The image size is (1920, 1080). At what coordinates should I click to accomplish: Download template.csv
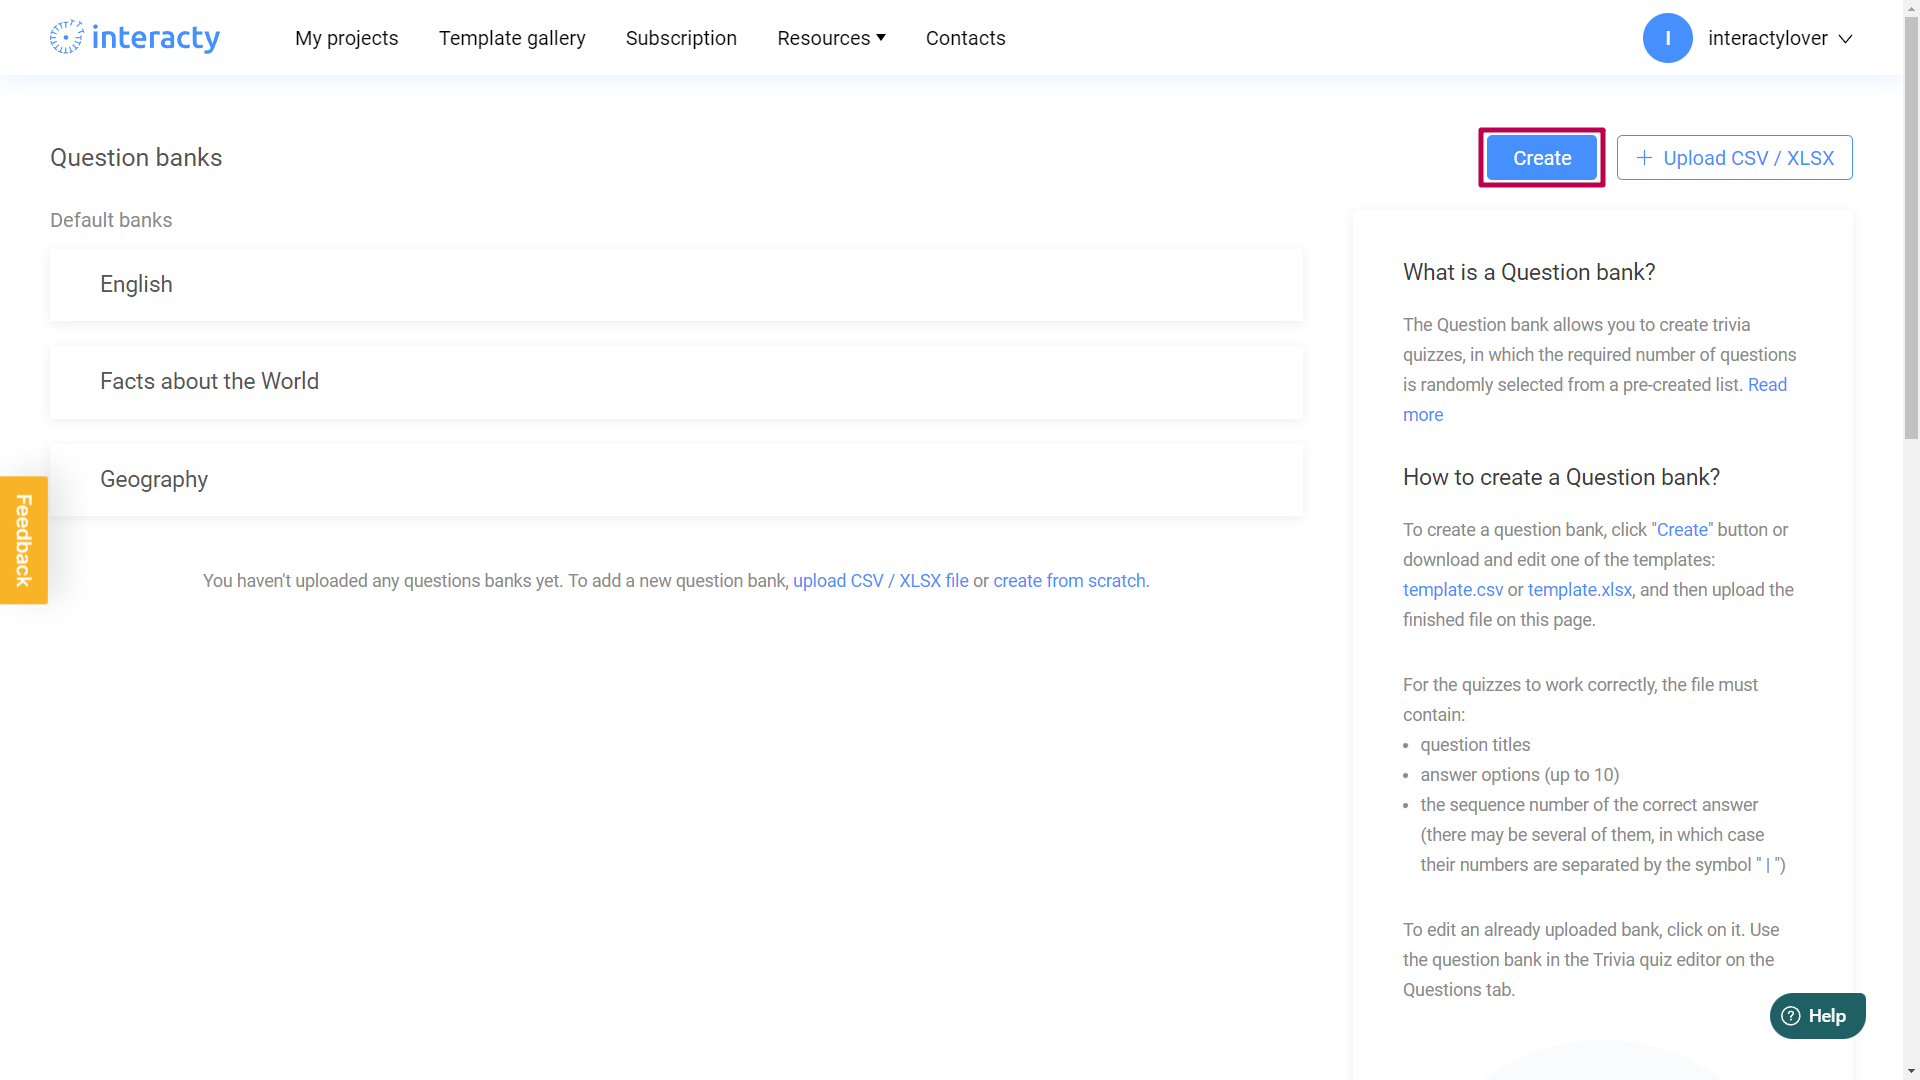click(1452, 590)
